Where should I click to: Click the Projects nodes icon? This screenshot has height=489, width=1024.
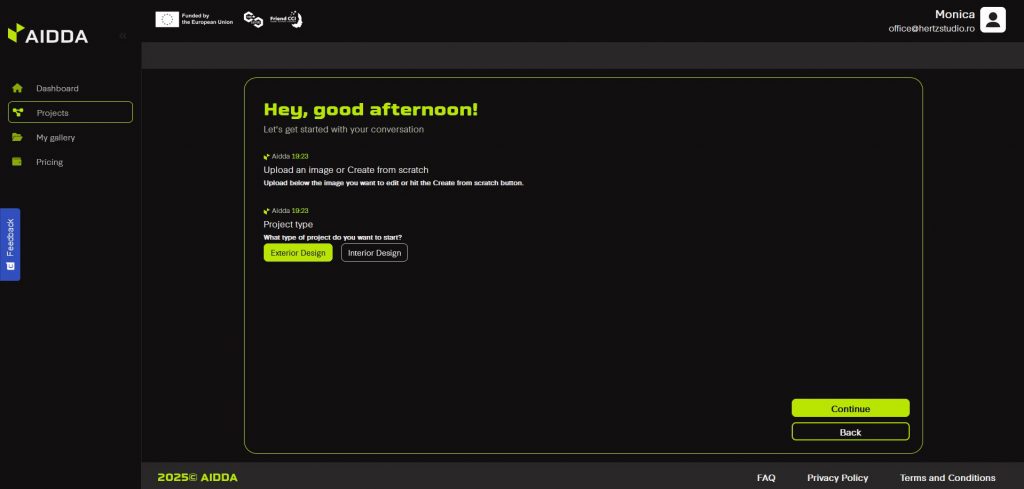click(x=17, y=112)
